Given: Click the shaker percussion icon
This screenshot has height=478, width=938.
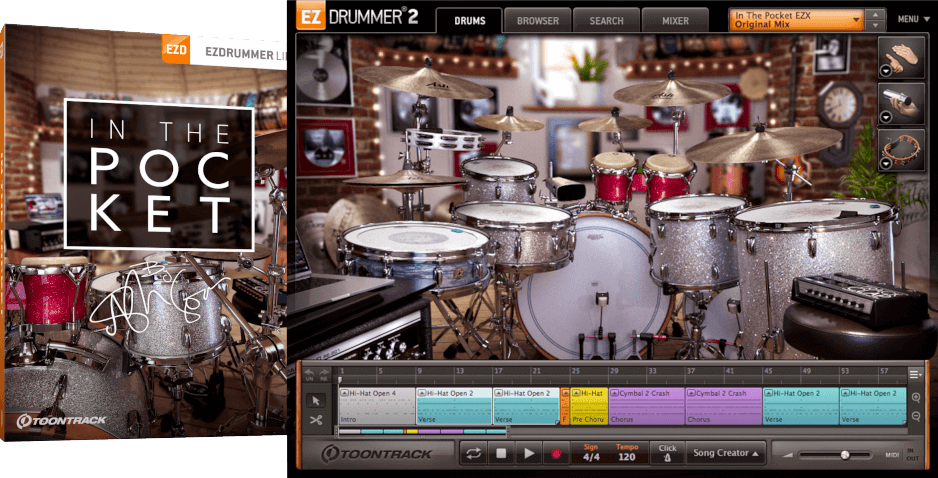Looking at the screenshot, I should 902,104.
